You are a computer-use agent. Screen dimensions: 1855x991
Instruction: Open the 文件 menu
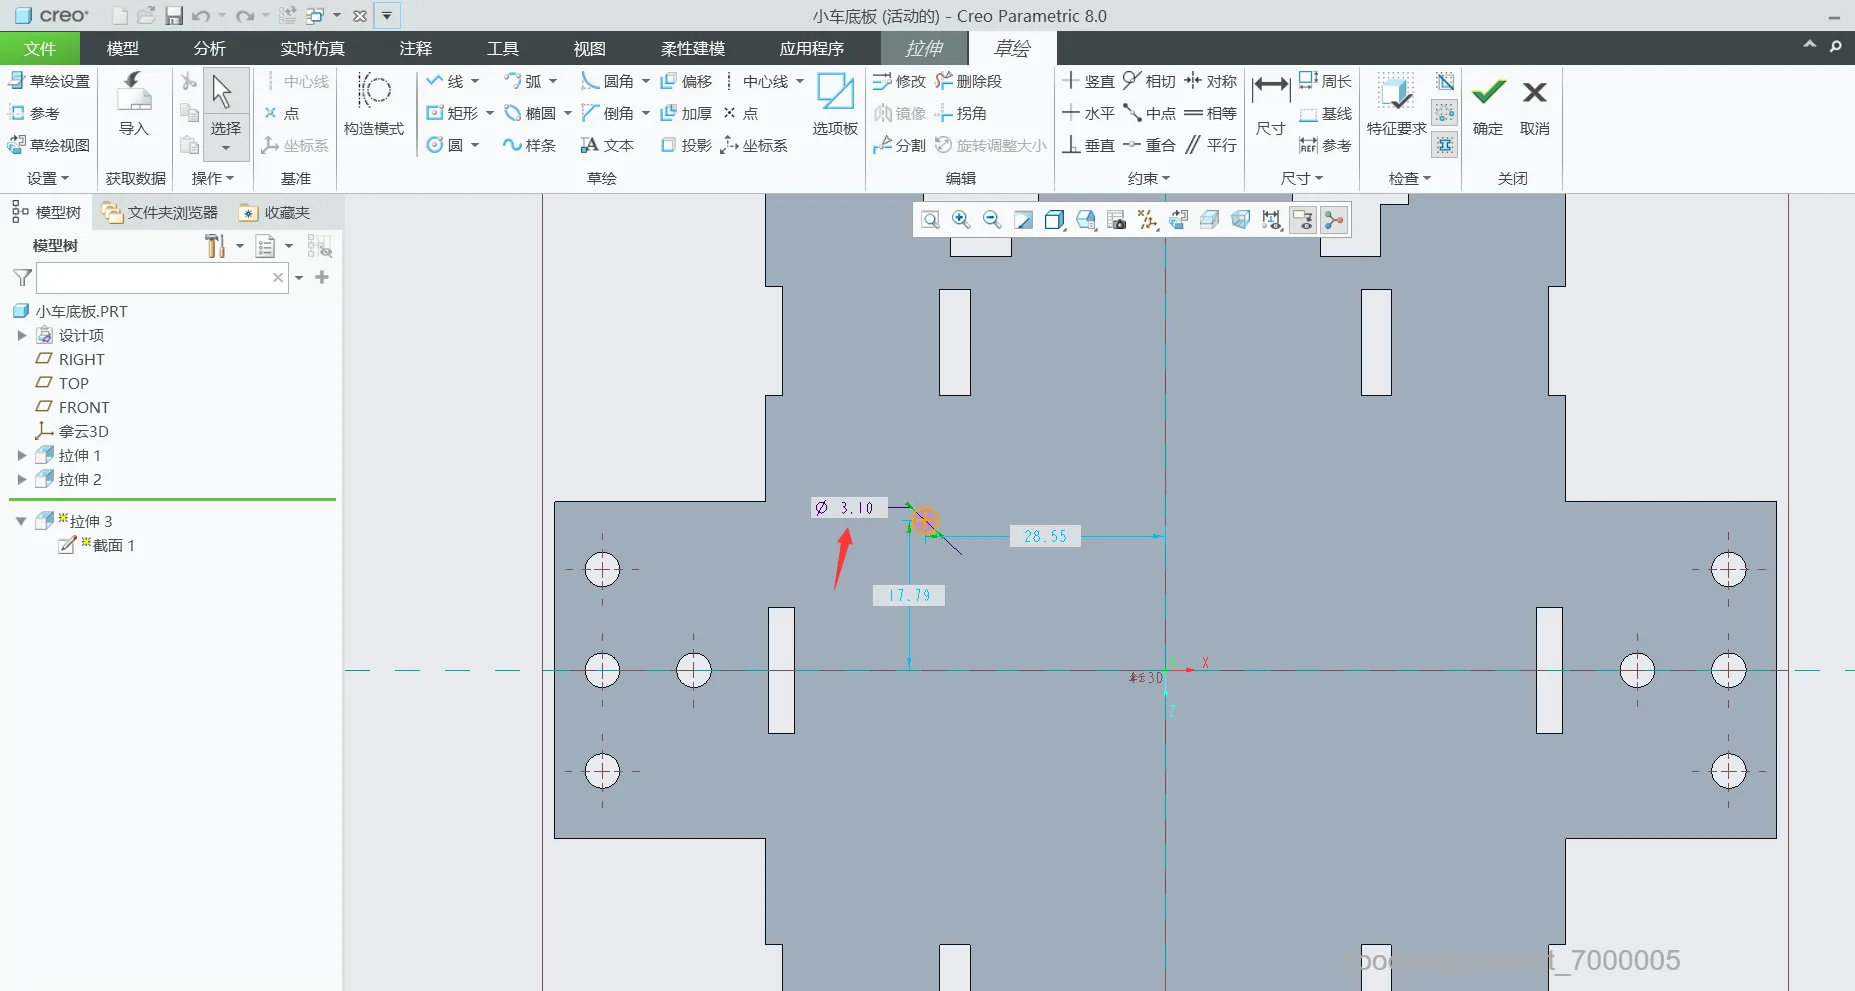coord(40,48)
